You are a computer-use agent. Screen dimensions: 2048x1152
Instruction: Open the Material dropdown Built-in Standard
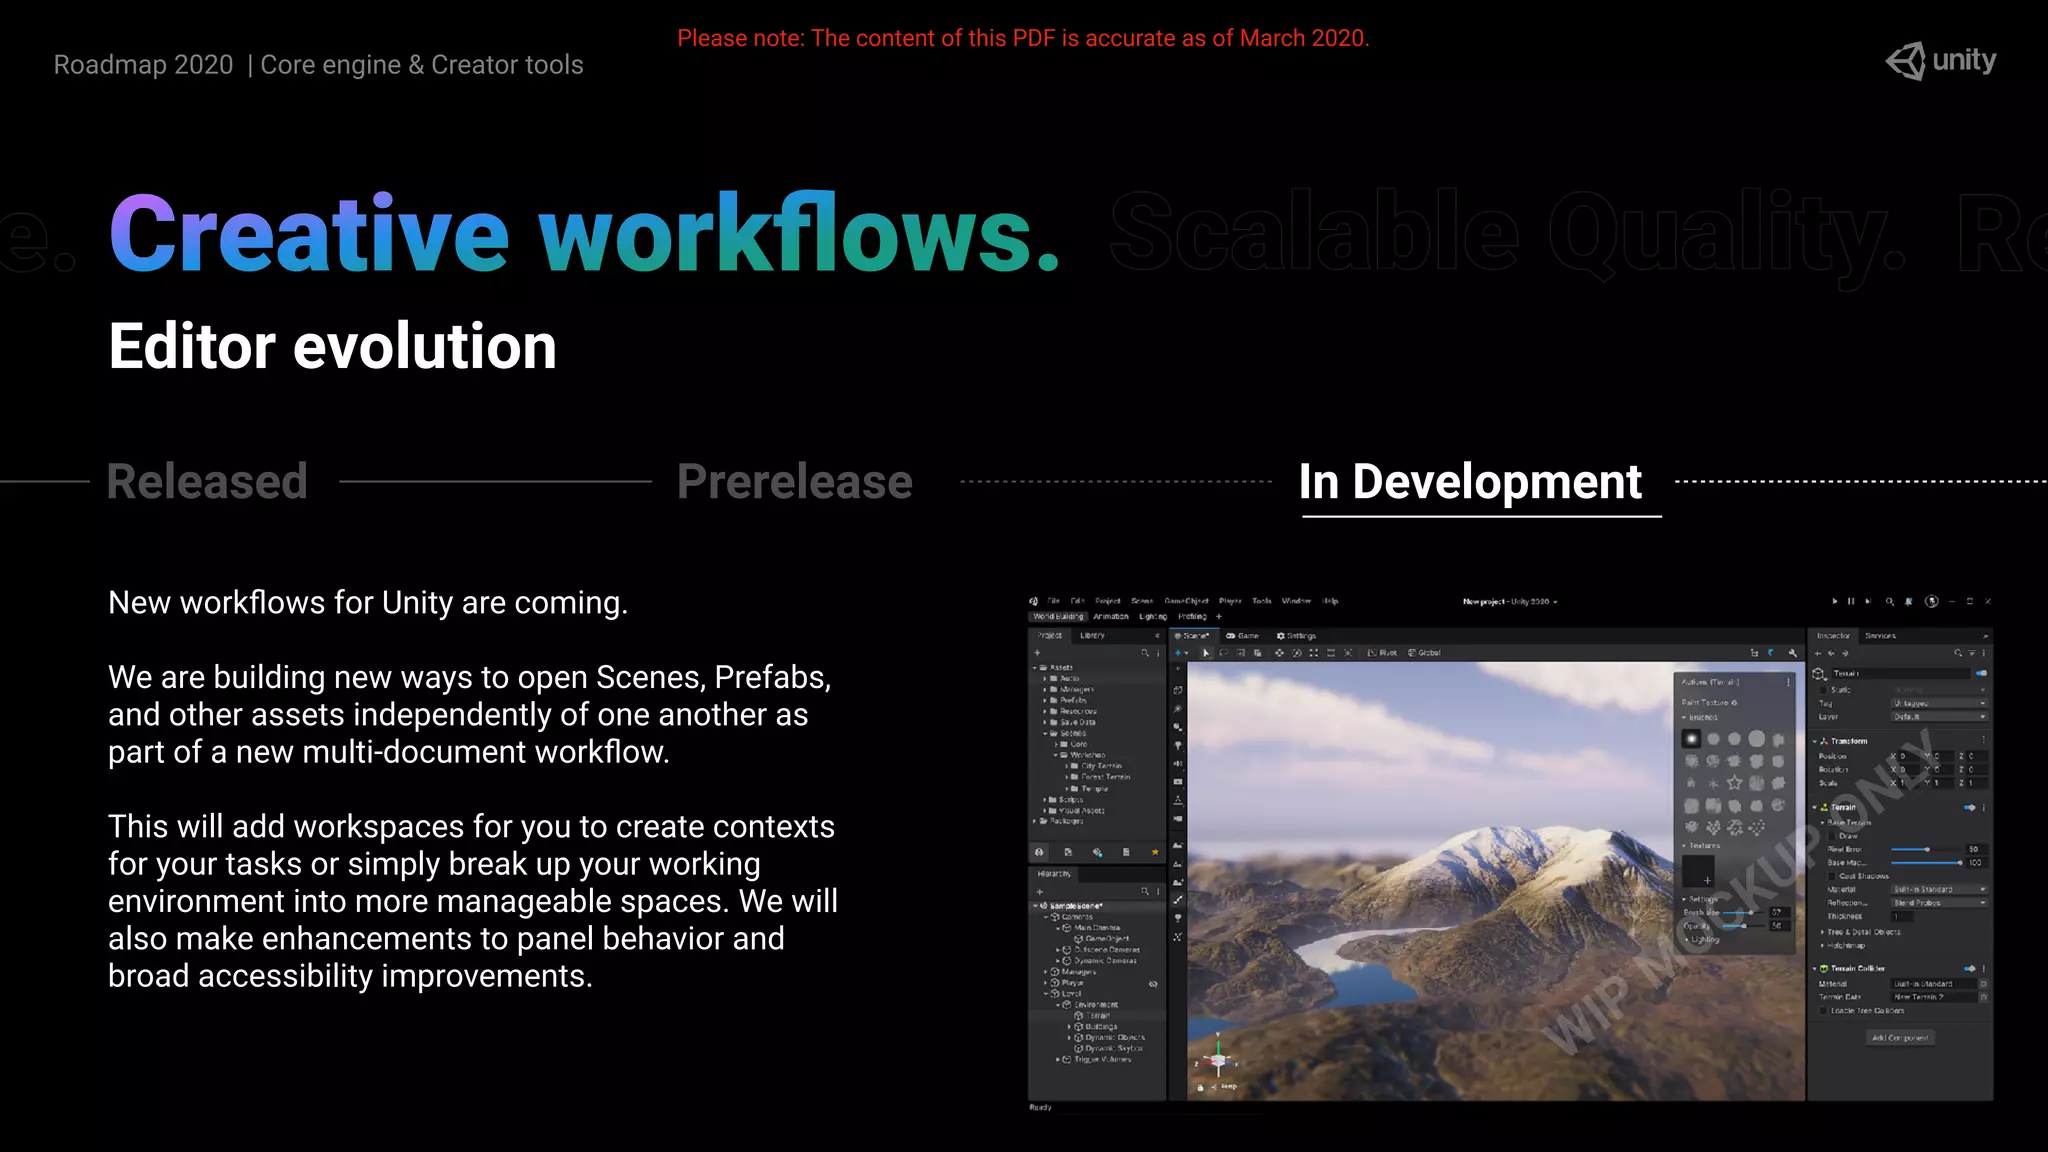pyautogui.click(x=1940, y=889)
